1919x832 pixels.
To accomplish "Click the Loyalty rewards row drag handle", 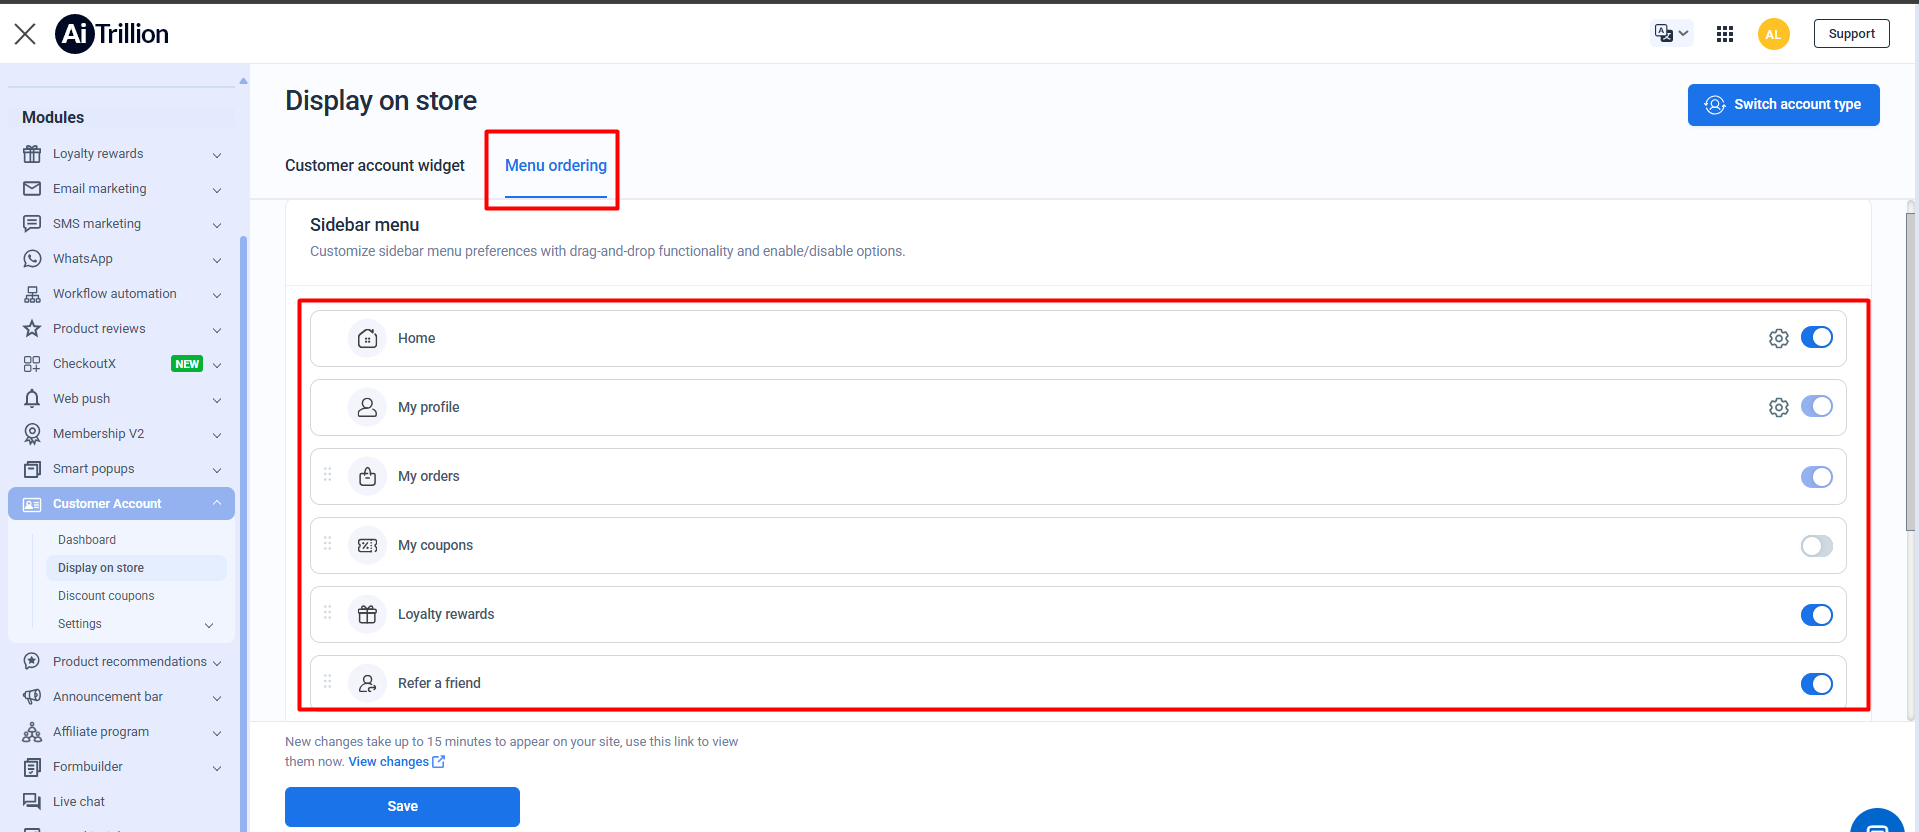I will [327, 612].
